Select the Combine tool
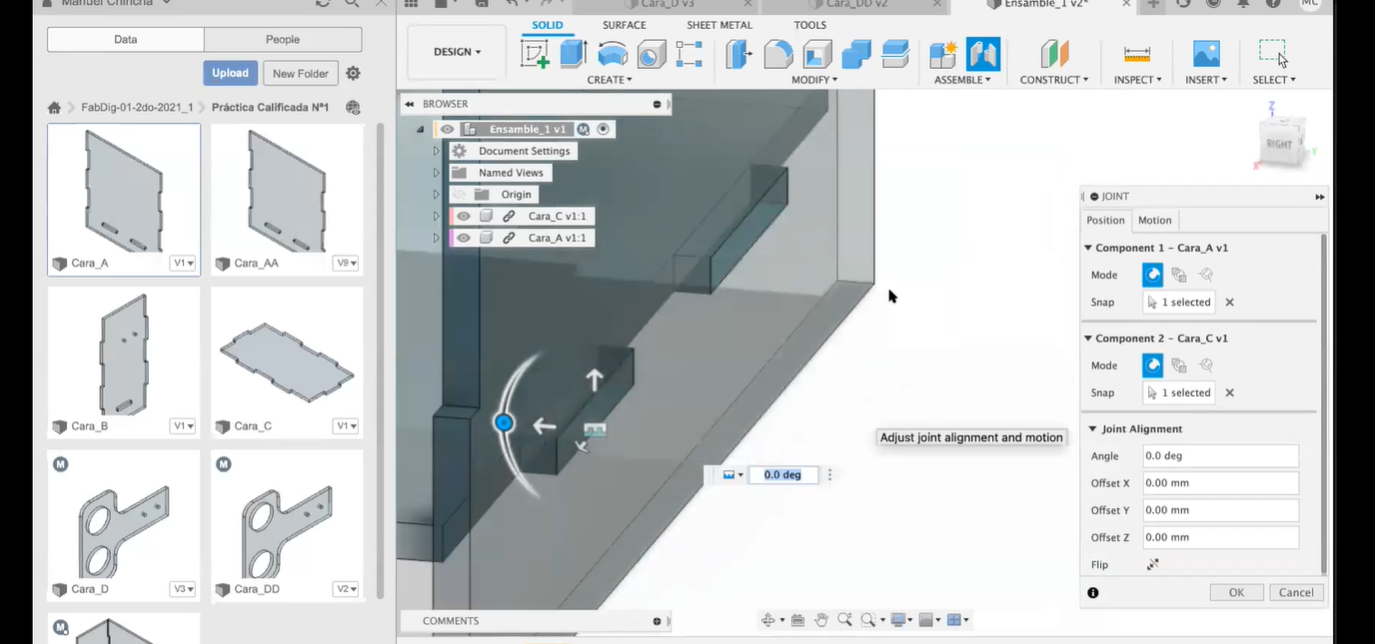Image resolution: width=1375 pixels, height=644 pixels. pos(856,53)
